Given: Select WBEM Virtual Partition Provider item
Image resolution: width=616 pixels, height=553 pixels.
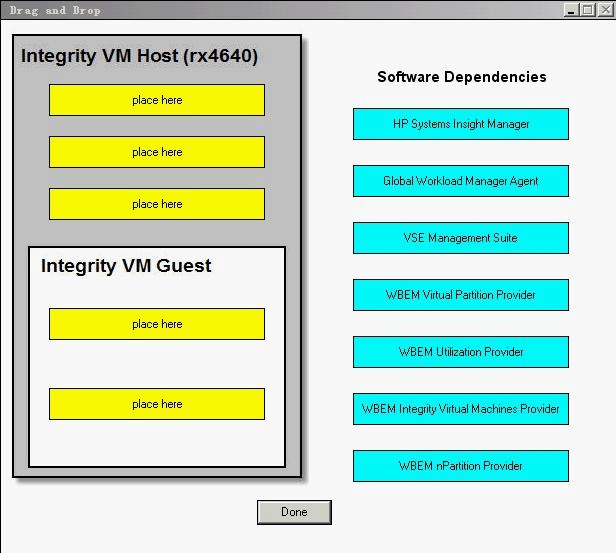Looking at the screenshot, I should click(460, 295).
